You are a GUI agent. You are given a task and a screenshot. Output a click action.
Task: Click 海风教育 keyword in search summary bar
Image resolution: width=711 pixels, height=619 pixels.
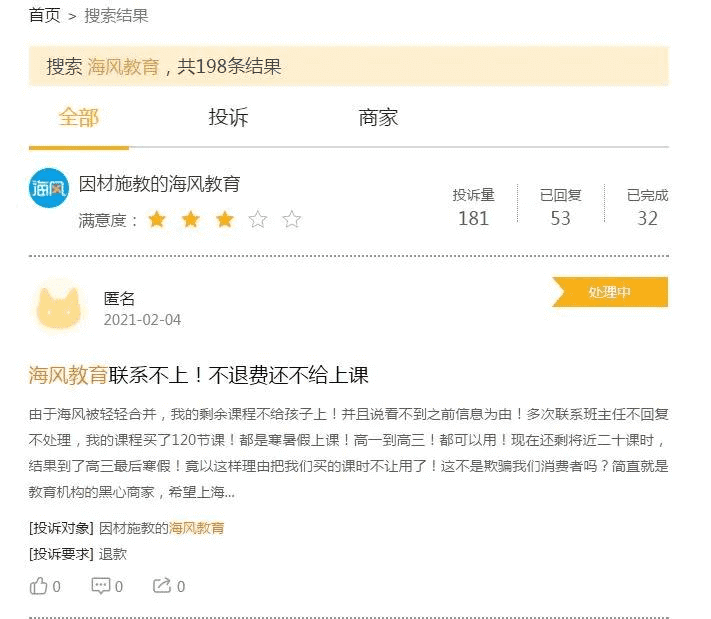pos(123,67)
